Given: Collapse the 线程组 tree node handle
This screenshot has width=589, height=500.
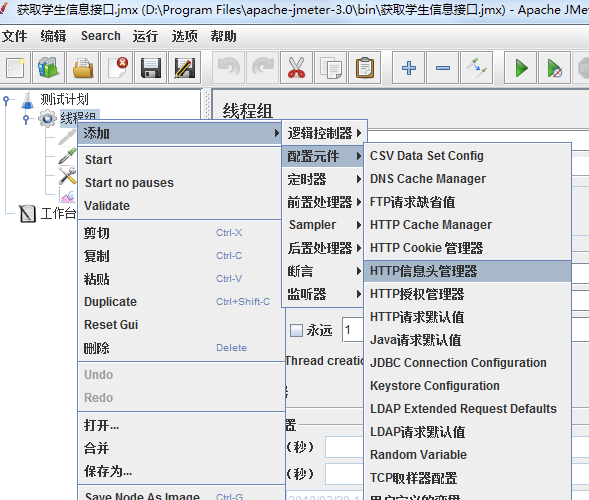Looking at the screenshot, I should pos(26,119).
